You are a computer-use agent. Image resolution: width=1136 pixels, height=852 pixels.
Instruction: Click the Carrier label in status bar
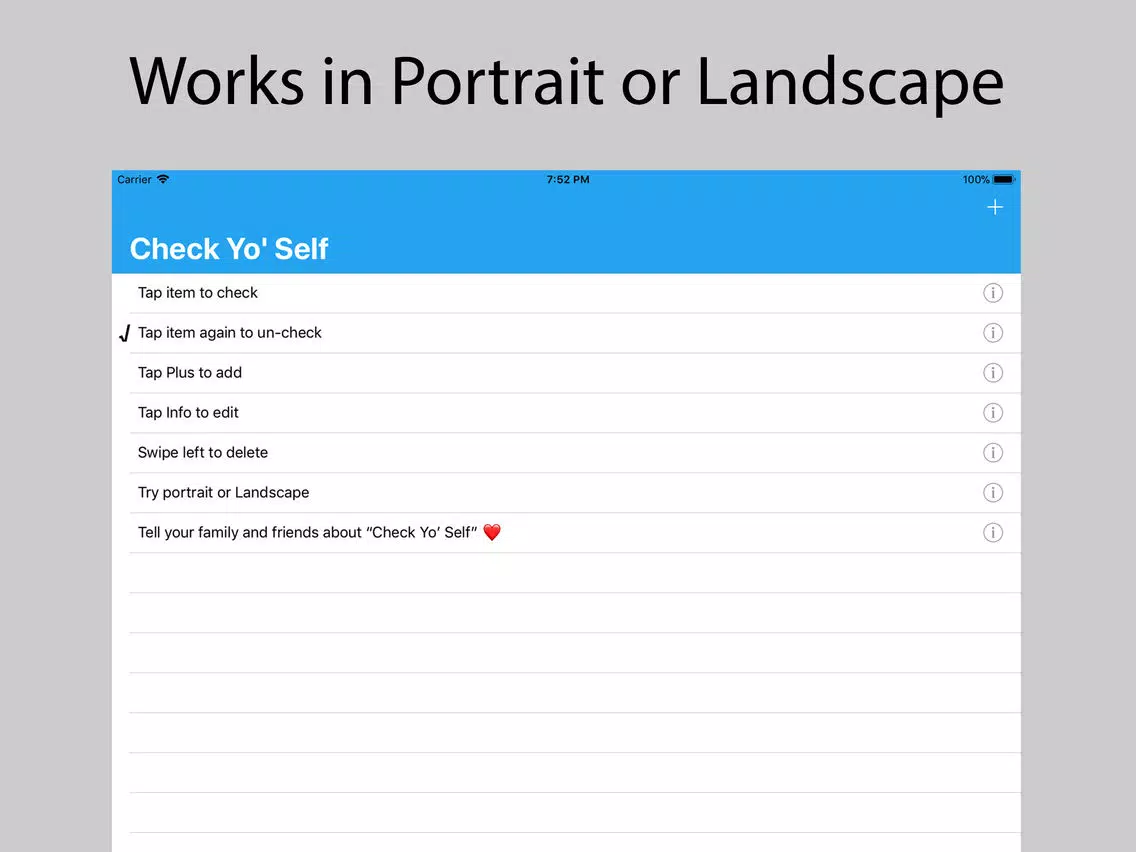click(x=134, y=179)
